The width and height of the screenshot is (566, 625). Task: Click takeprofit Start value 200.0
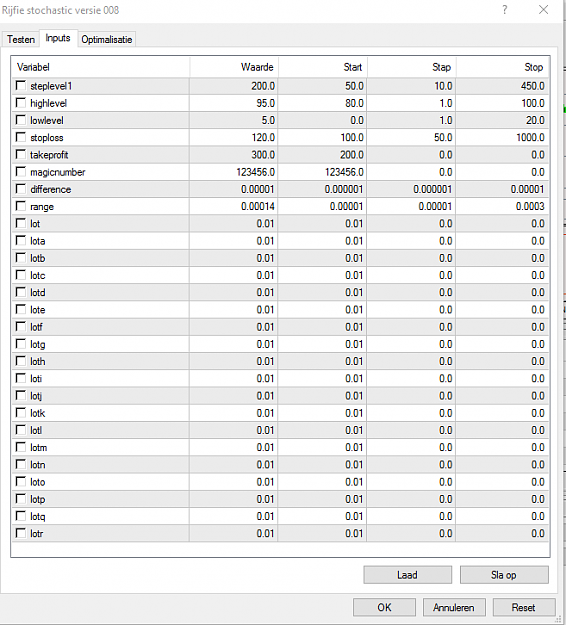pos(352,155)
